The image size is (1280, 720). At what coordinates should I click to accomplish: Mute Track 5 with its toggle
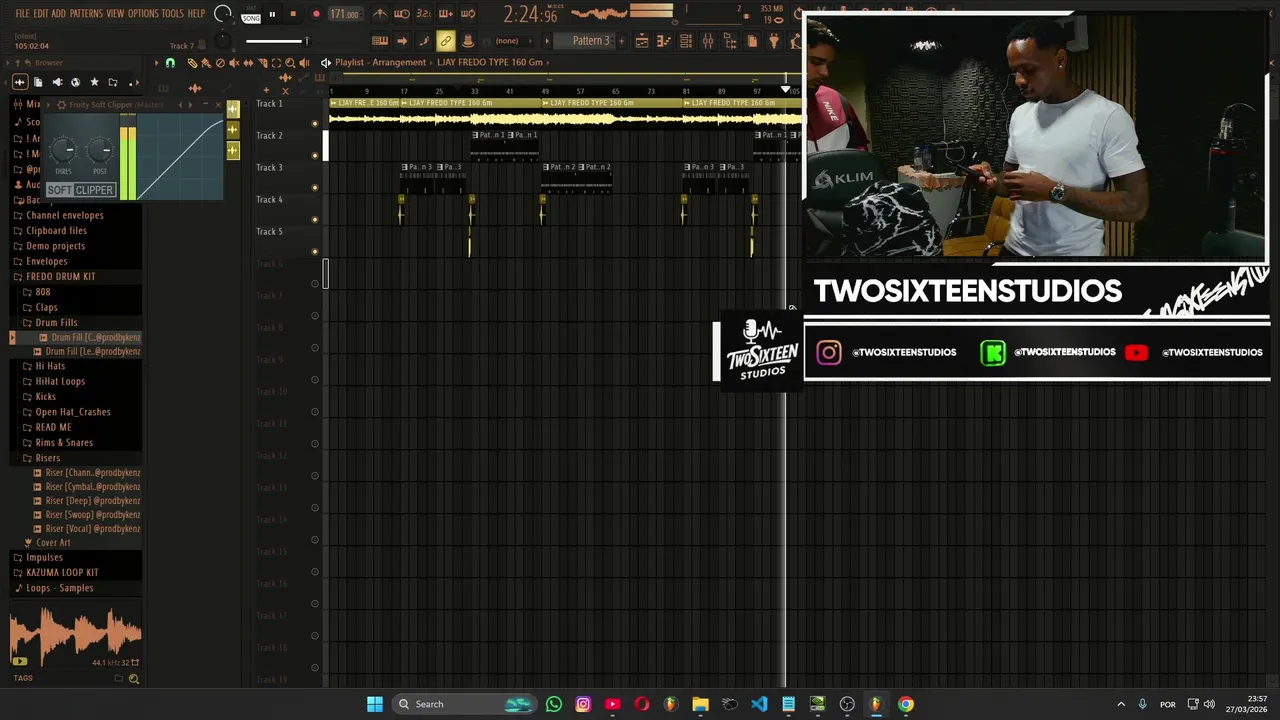315,252
